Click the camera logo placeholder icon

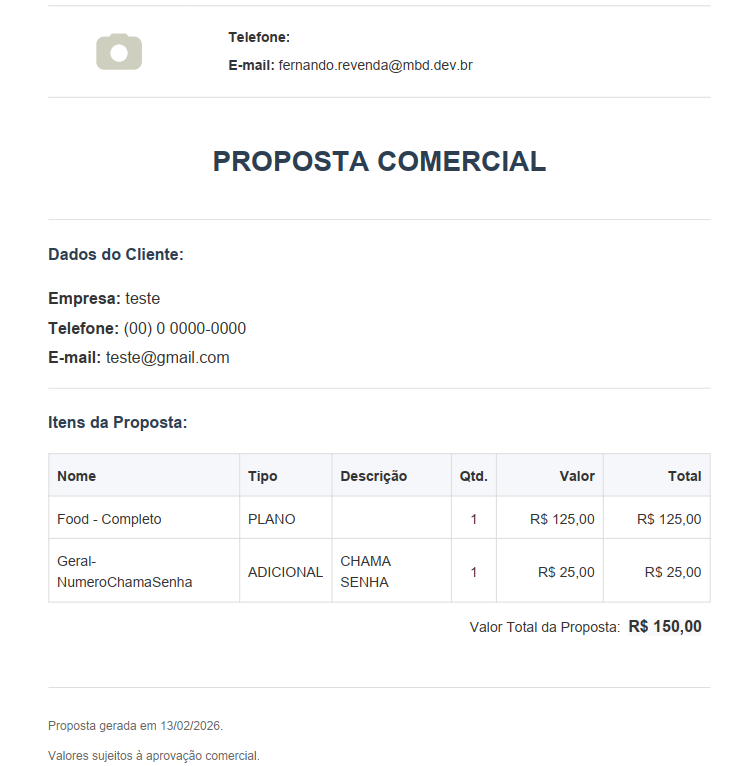point(119,52)
